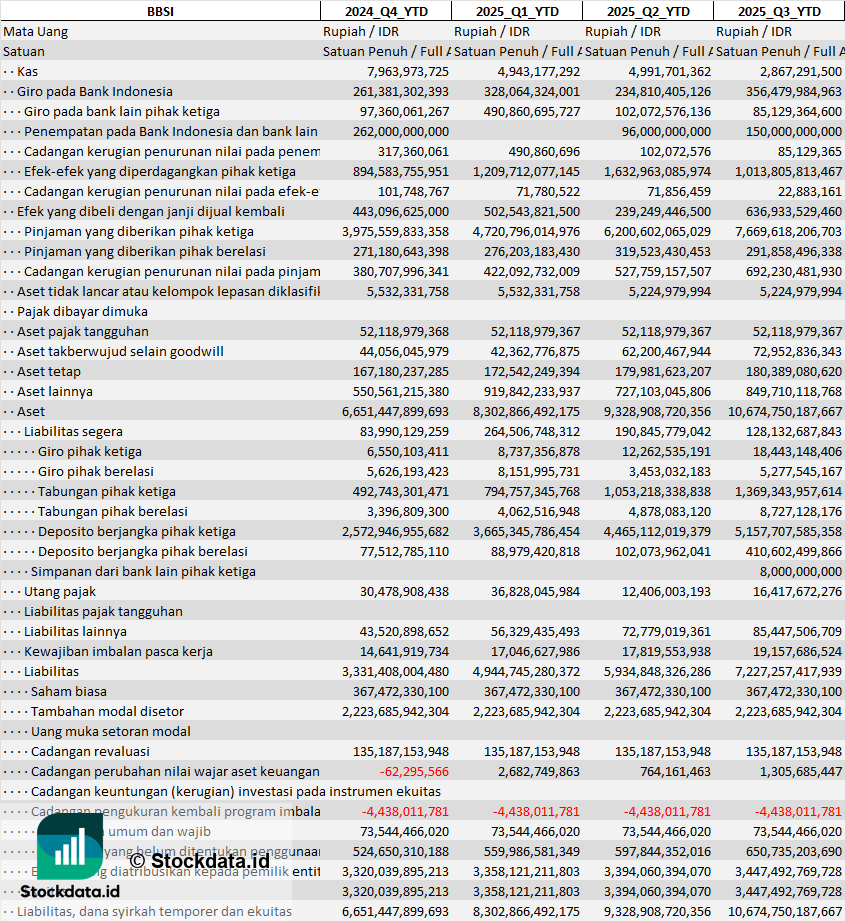
Task: Select value 1,632,963,085,974
Action: pyautogui.click(x=657, y=172)
